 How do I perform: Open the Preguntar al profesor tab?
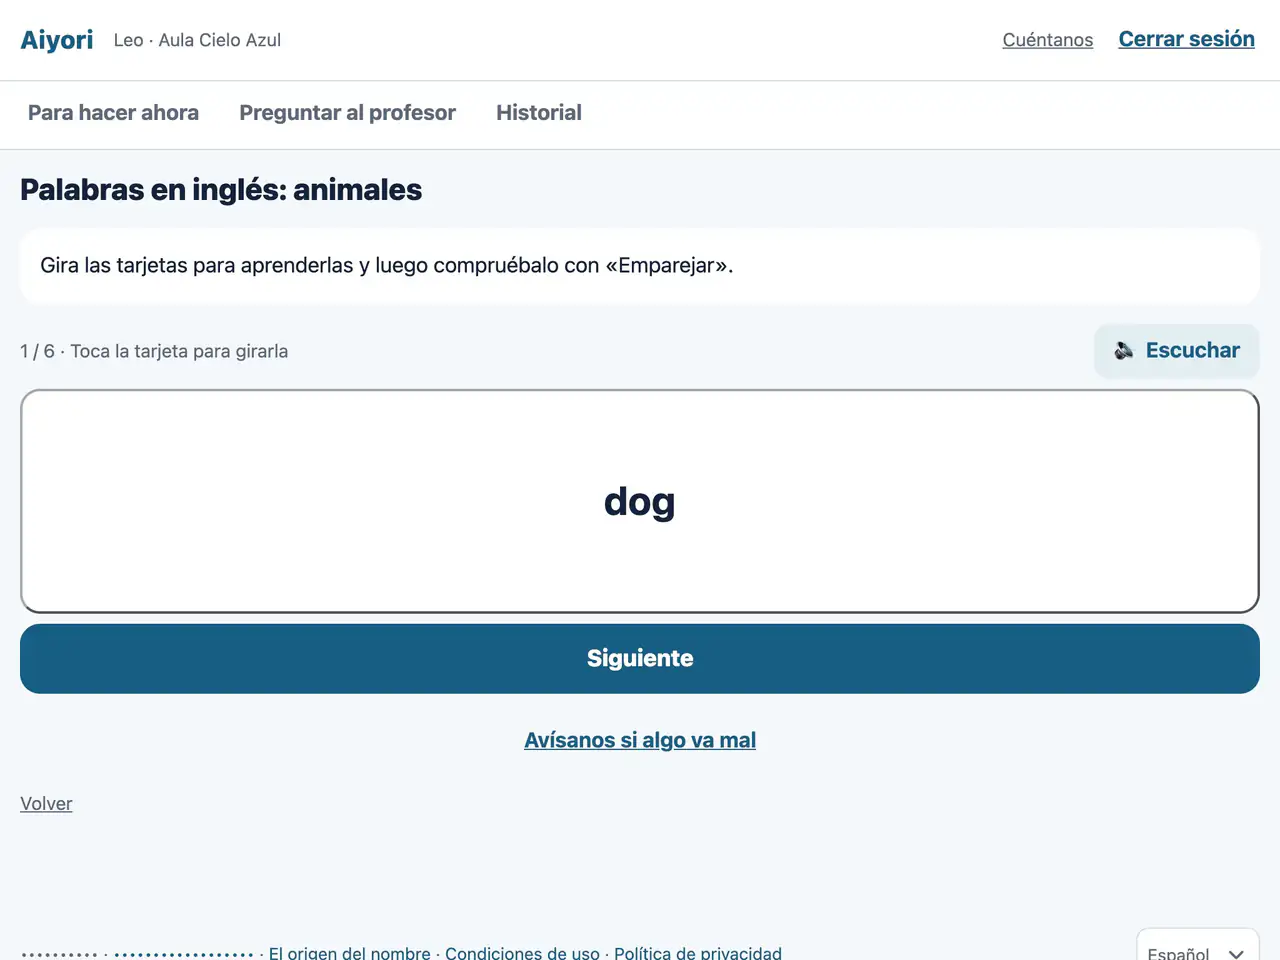click(x=347, y=113)
